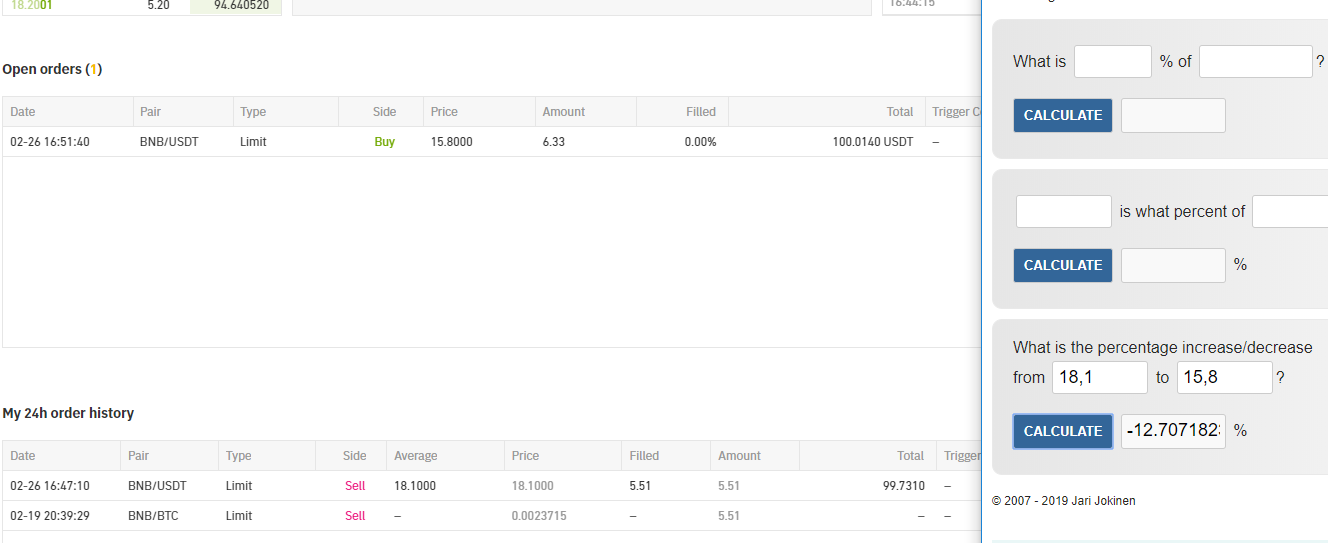Click the Sell label in BNB/USDT history row
1328x543 pixels.
click(355, 486)
